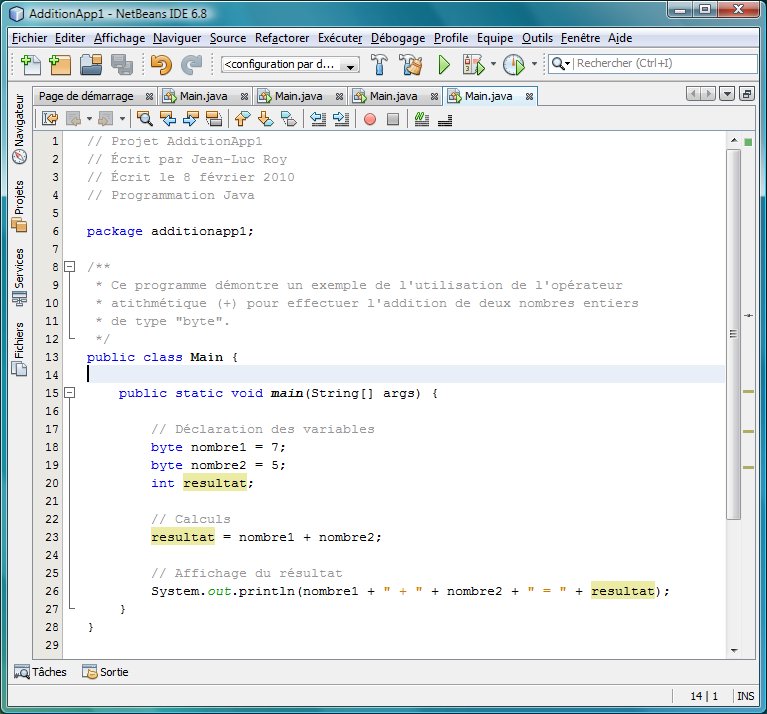The width and height of the screenshot is (767, 714).
Task: Click the Find Previous Occurrence icon
Action: (x=168, y=119)
